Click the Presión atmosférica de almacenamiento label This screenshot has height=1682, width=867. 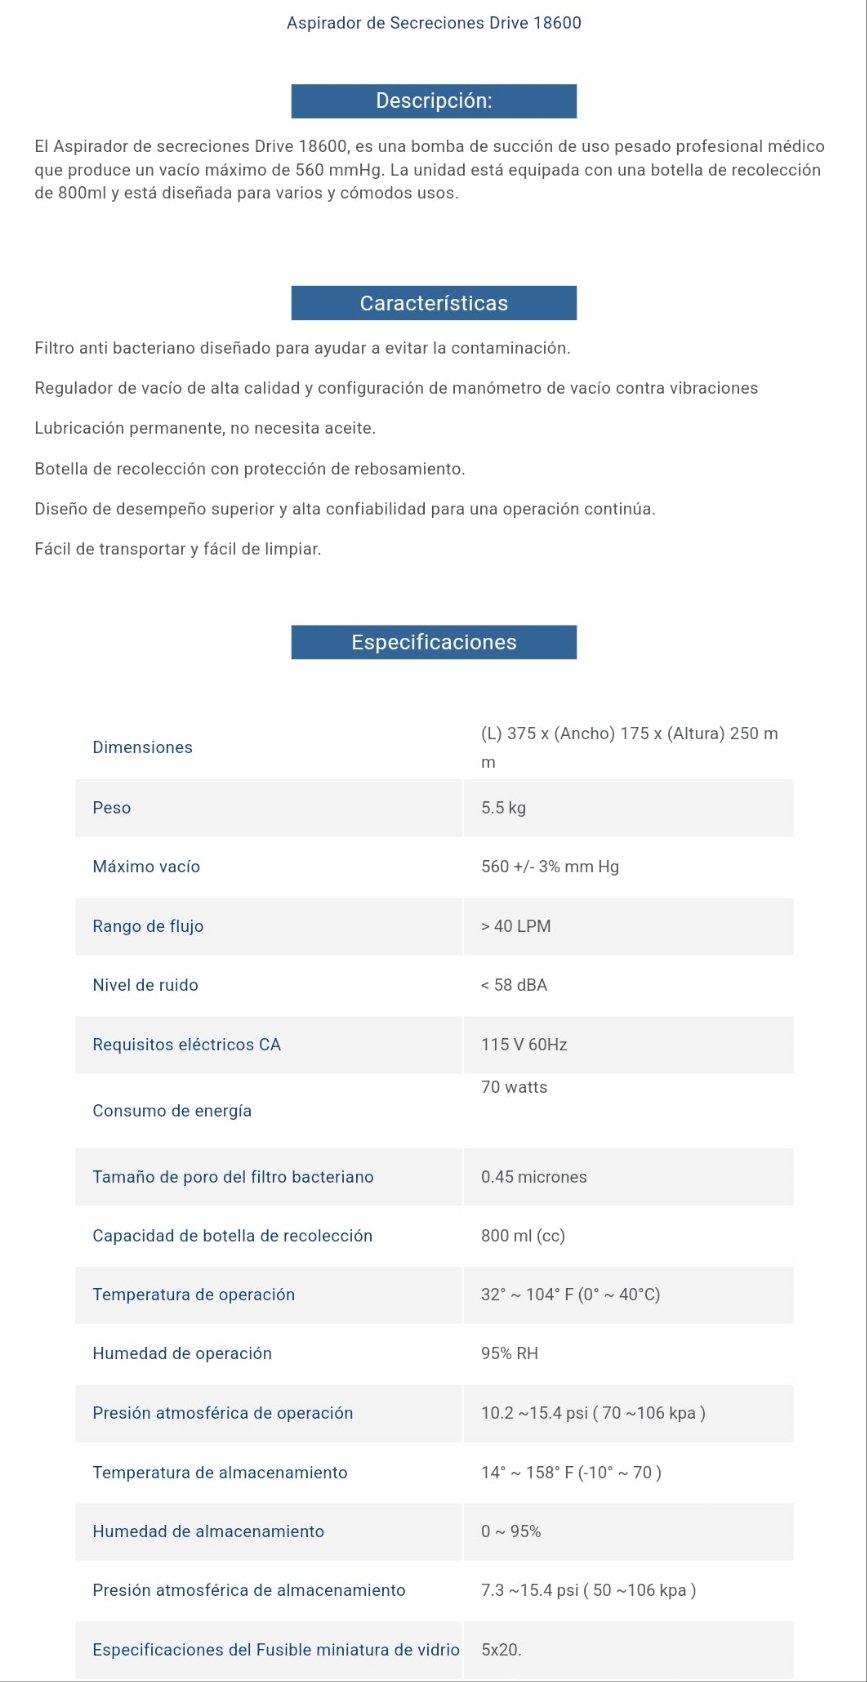click(x=249, y=1590)
